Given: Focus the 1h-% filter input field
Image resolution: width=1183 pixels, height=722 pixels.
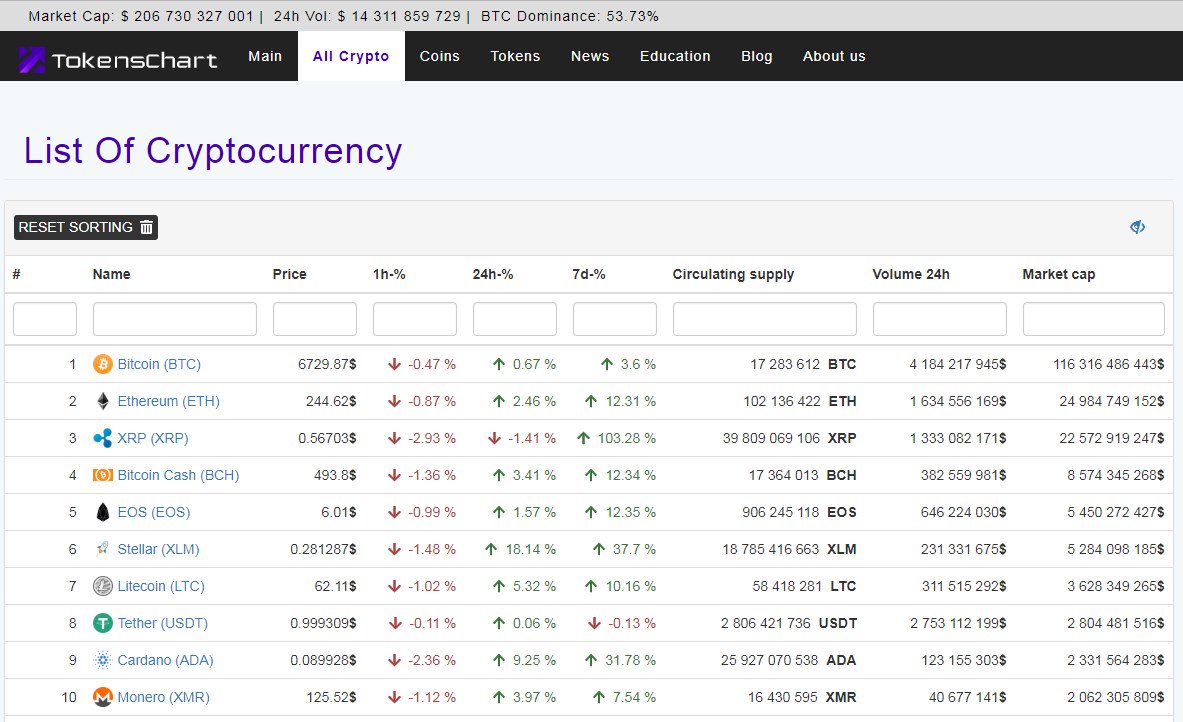Looking at the screenshot, I should coord(415,319).
